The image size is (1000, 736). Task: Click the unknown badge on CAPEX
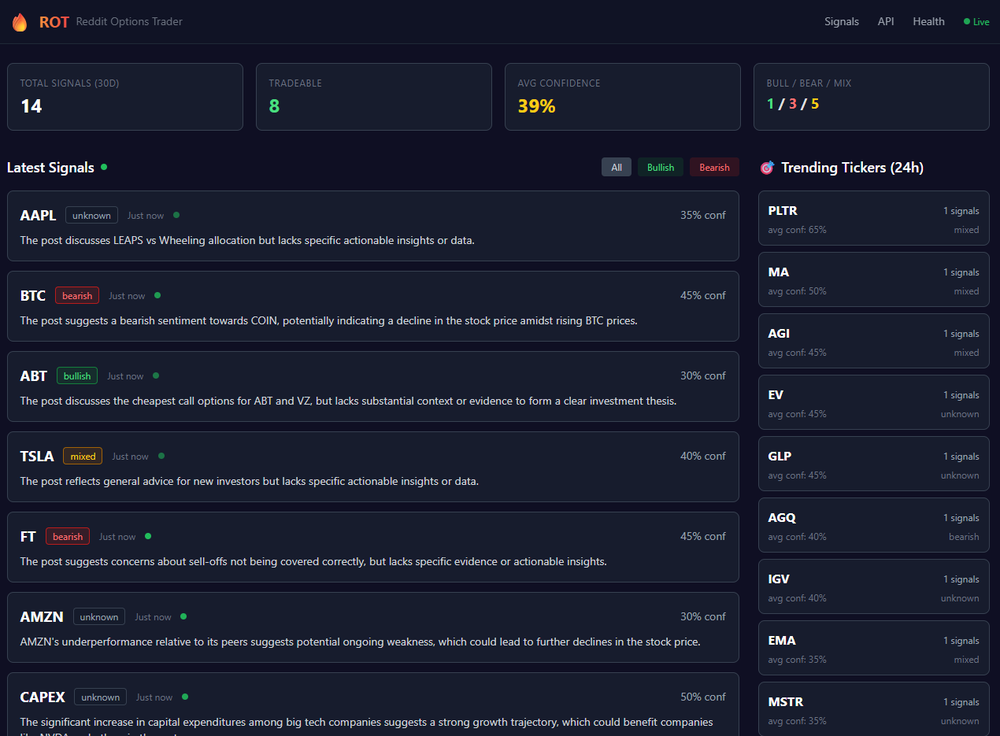(x=100, y=698)
